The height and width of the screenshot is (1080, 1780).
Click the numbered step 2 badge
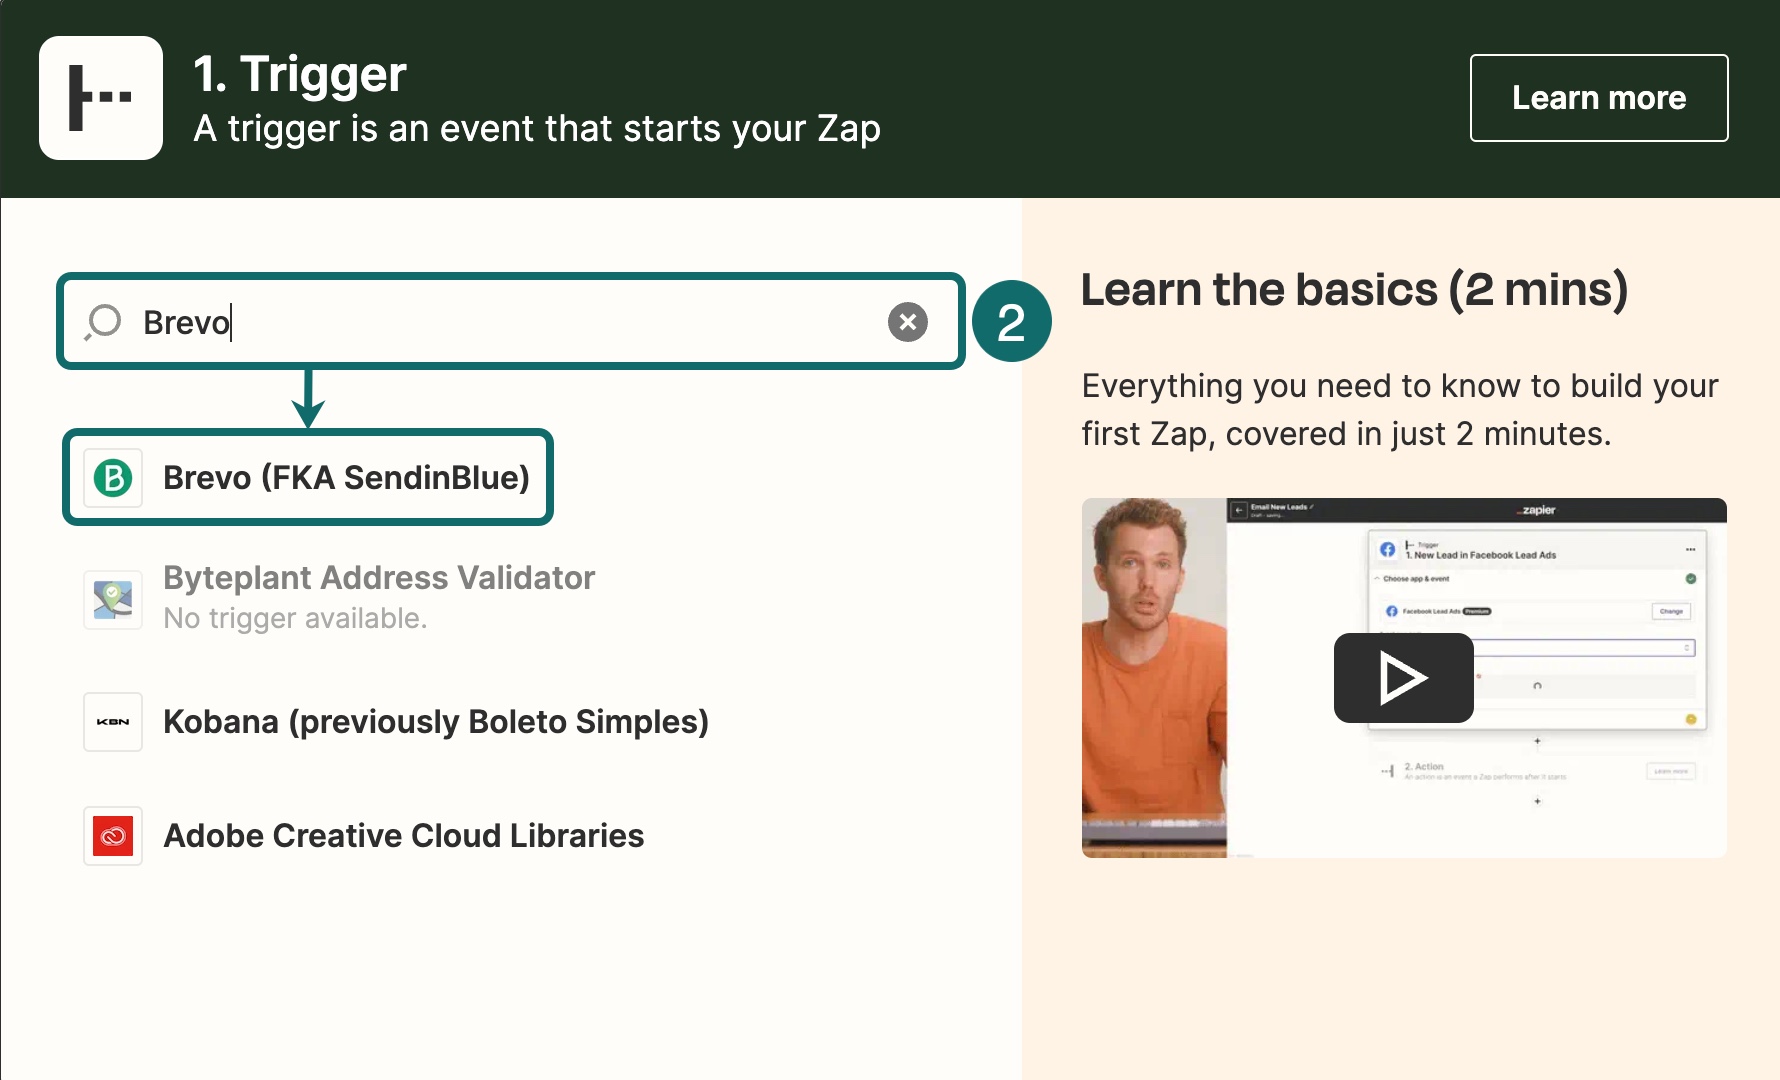(x=1011, y=322)
